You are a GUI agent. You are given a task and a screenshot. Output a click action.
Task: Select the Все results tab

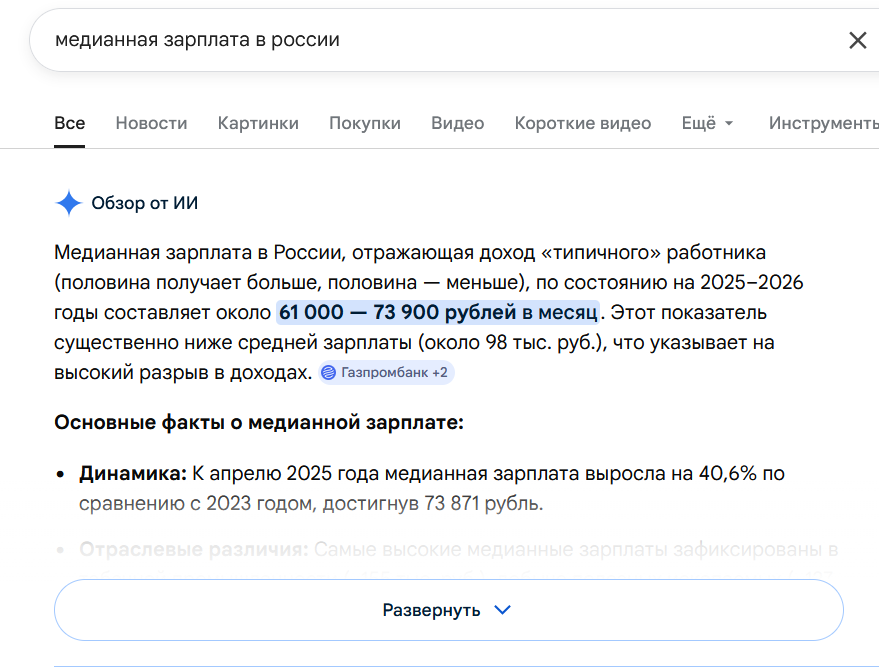(70, 123)
